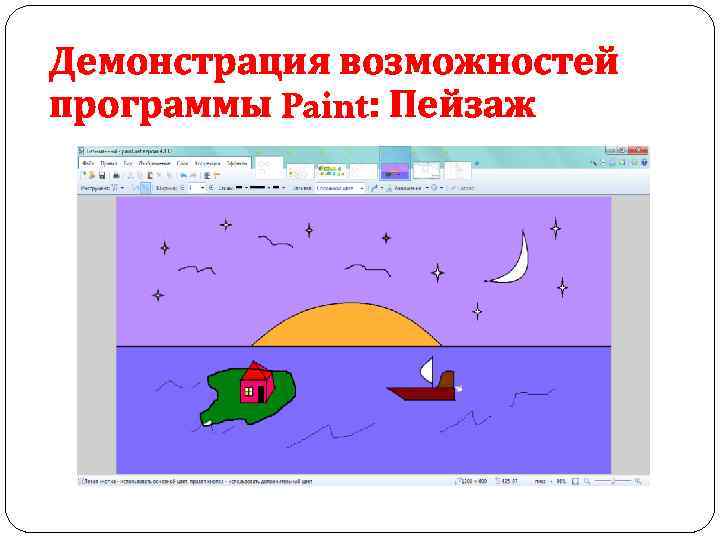Image resolution: width=720 pixels, height=540 pixels.
Task: Click the Paste clipboard icon
Action: click(150, 175)
